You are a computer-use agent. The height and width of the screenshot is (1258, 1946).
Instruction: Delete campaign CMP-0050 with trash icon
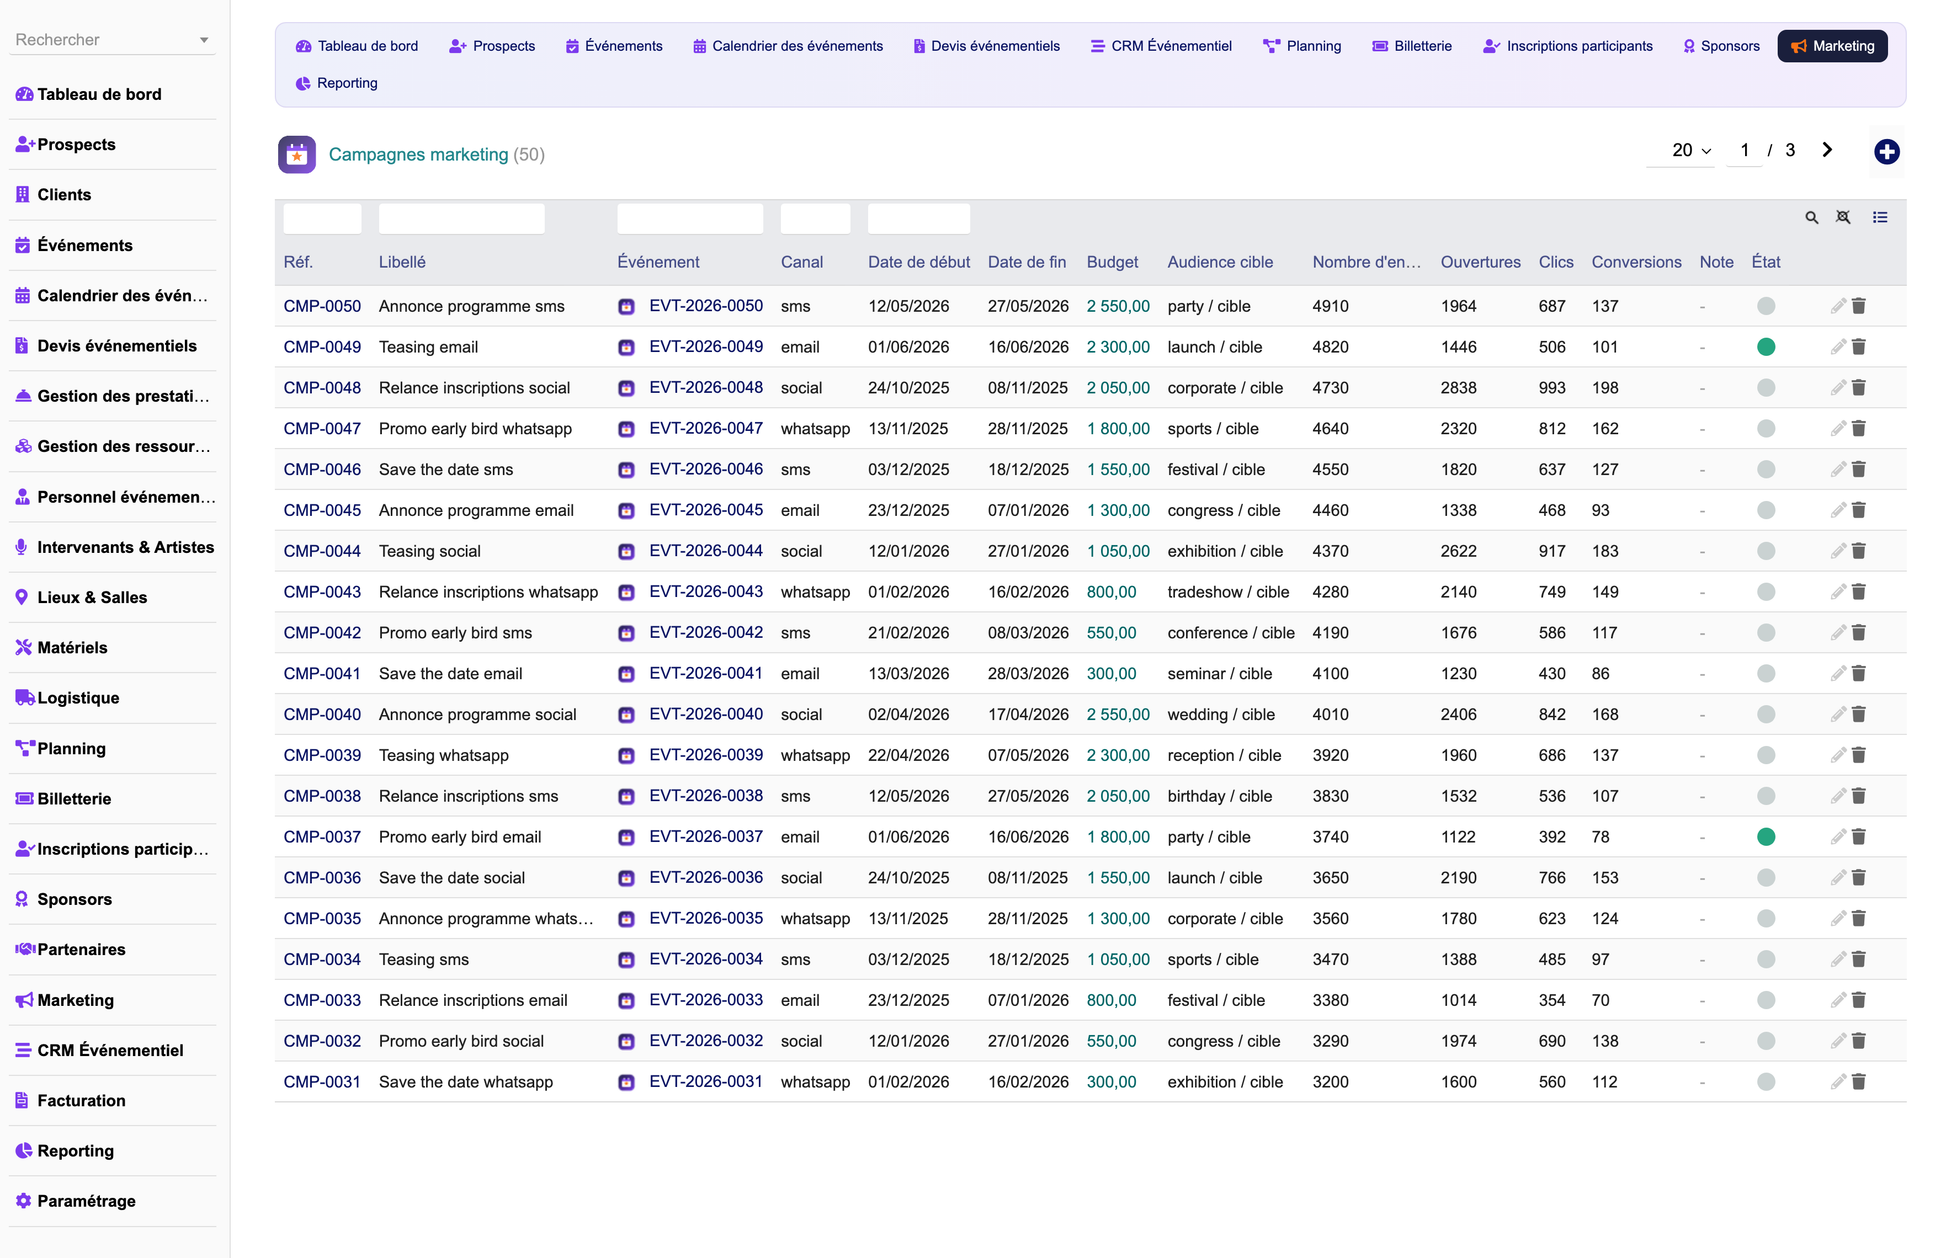coord(1859,306)
